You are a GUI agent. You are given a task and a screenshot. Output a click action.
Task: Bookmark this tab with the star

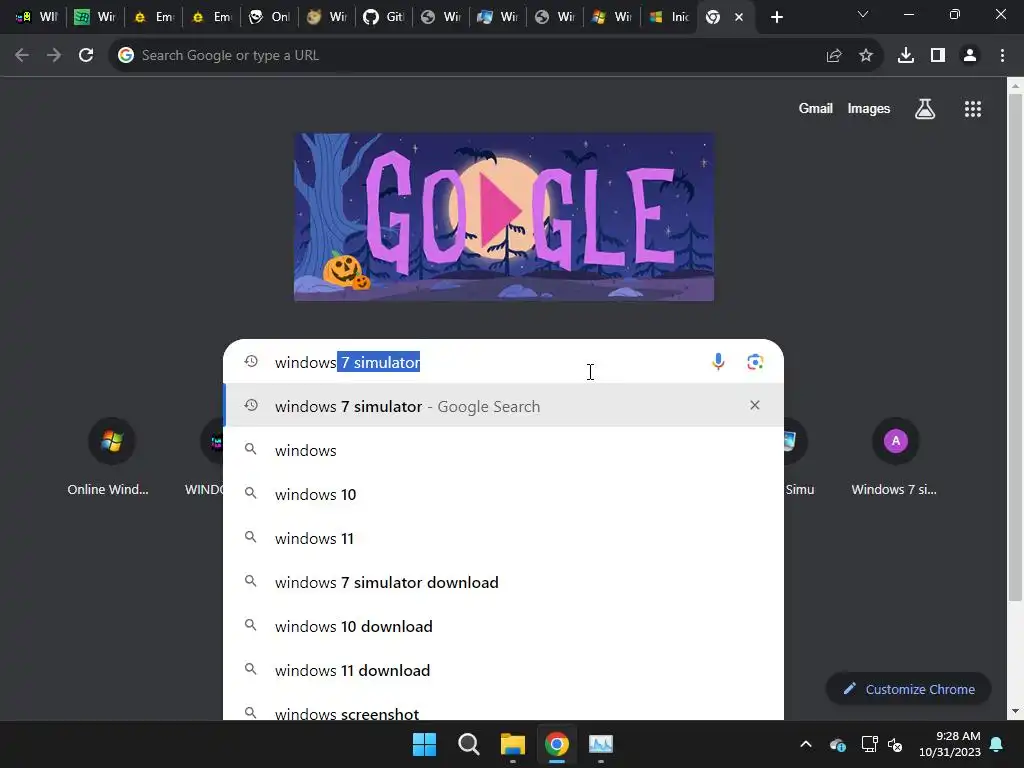[x=866, y=56]
